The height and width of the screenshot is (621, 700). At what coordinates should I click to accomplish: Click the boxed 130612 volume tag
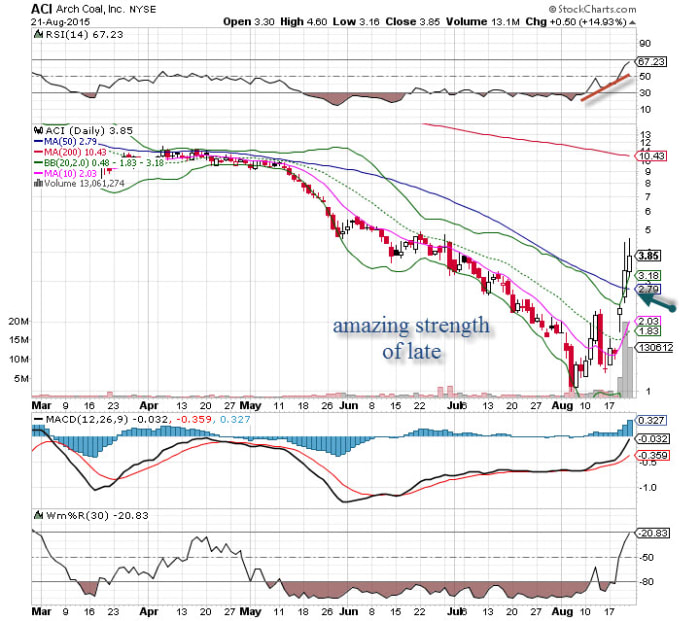(x=655, y=347)
